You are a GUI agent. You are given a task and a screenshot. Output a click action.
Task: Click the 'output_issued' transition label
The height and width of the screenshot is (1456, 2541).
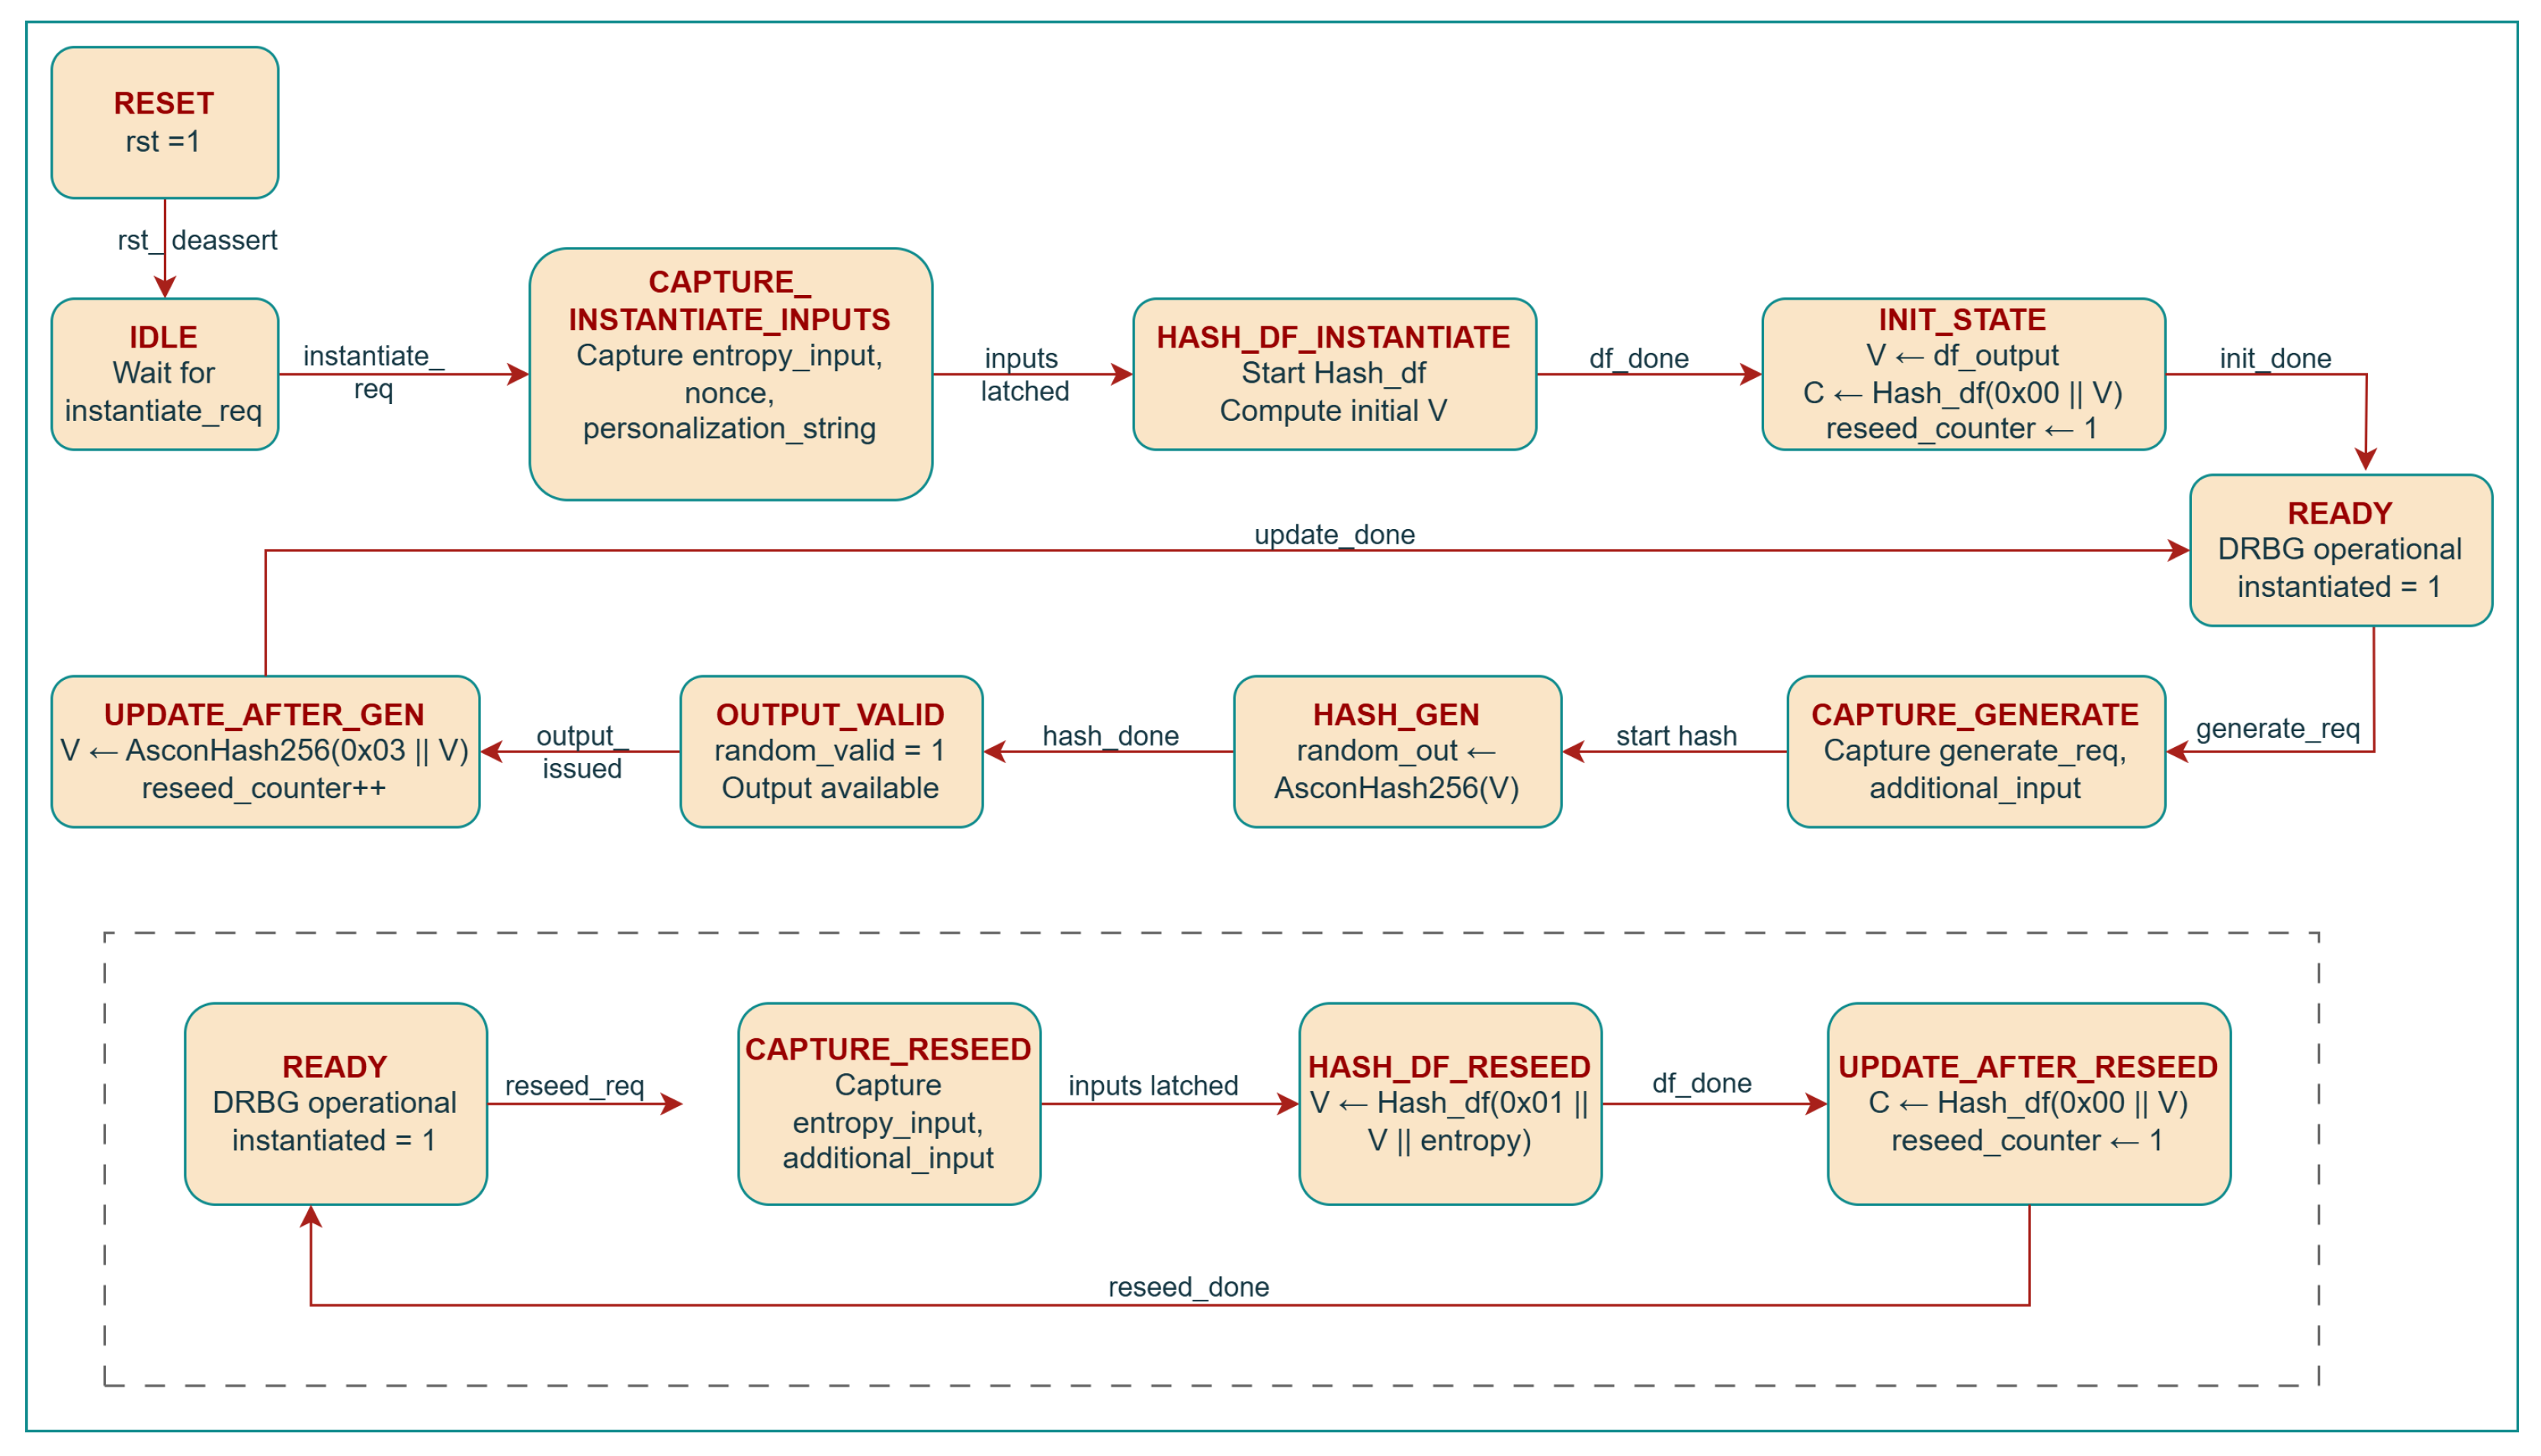[x=582, y=752]
